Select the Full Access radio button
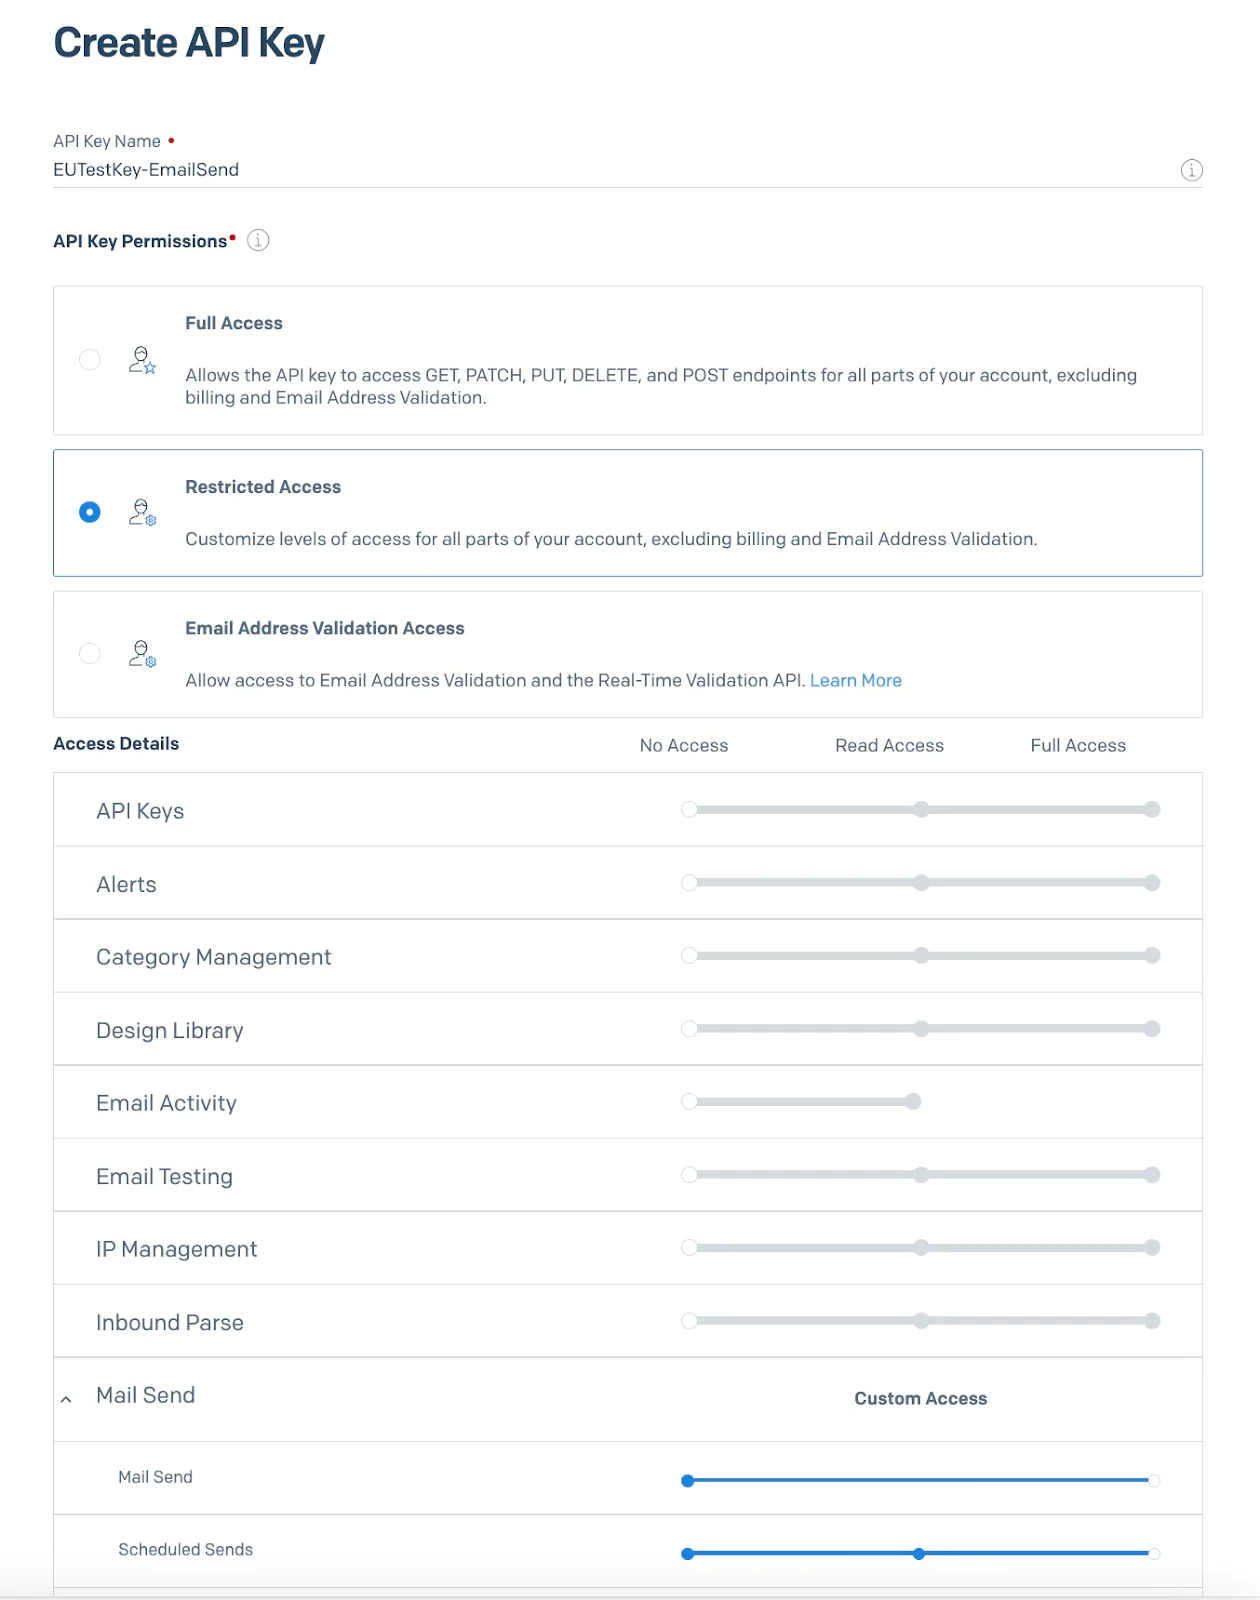The width and height of the screenshot is (1260, 1600). coord(90,359)
